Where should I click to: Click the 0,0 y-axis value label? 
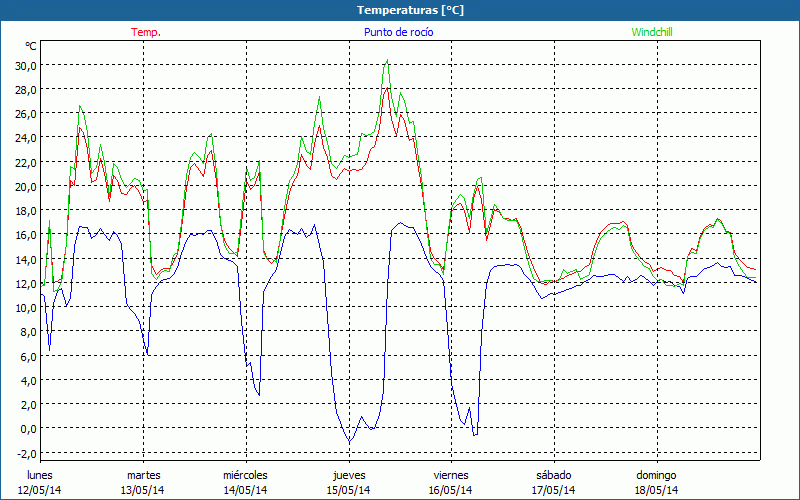tap(28, 428)
